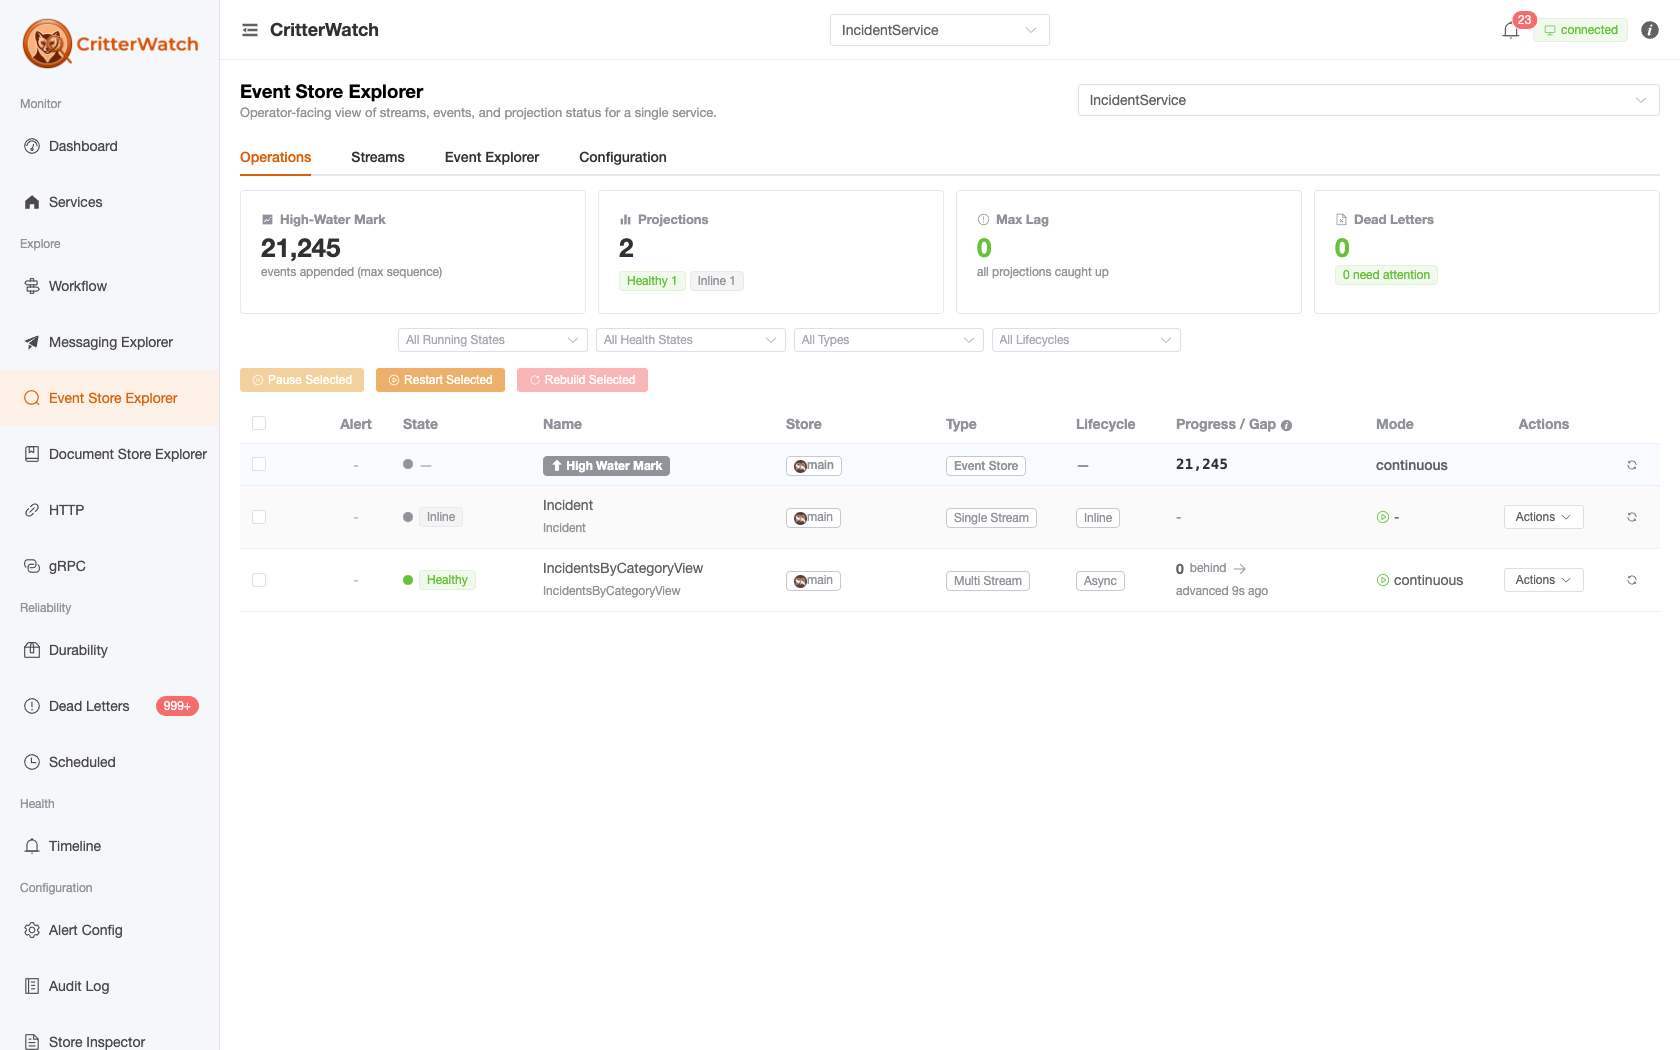Click the Multi Stream type tag
The height and width of the screenshot is (1050, 1680).
click(988, 581)
